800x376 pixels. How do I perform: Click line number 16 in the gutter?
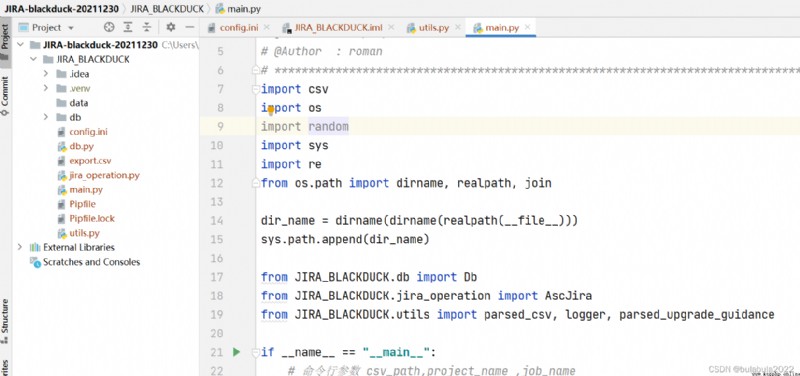point(216,258)
